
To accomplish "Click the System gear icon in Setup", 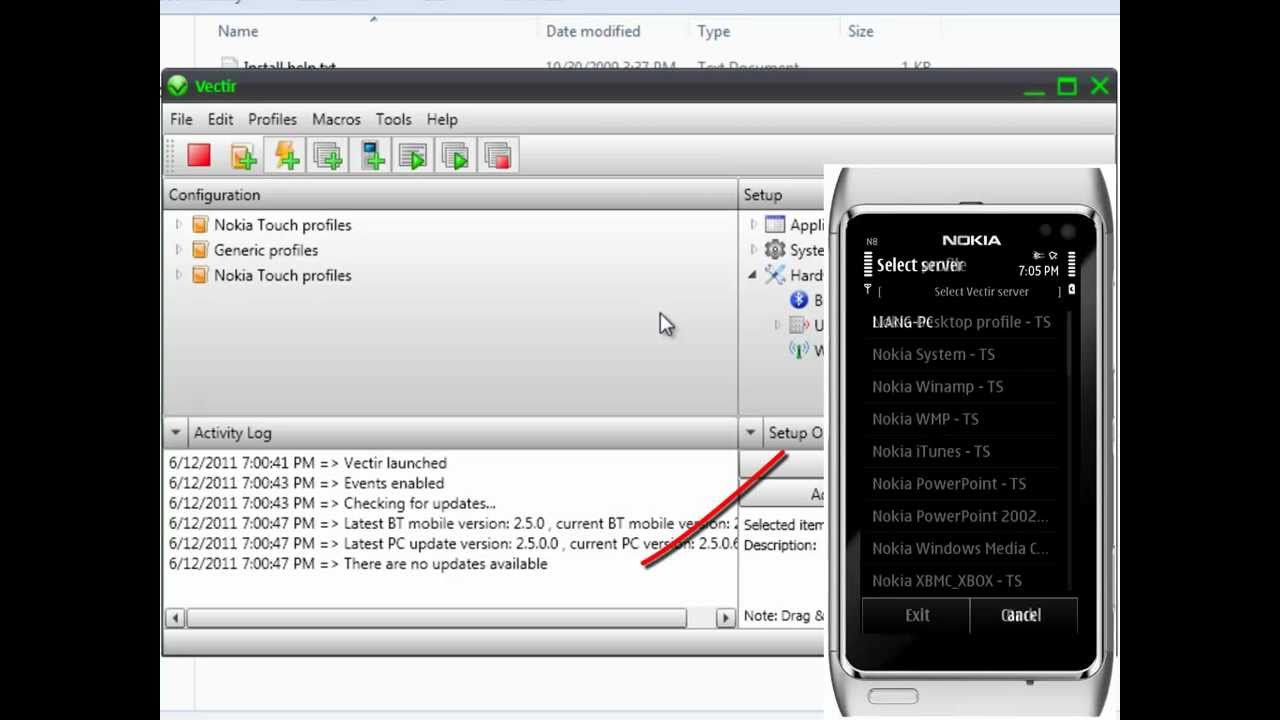I will 775,249.
